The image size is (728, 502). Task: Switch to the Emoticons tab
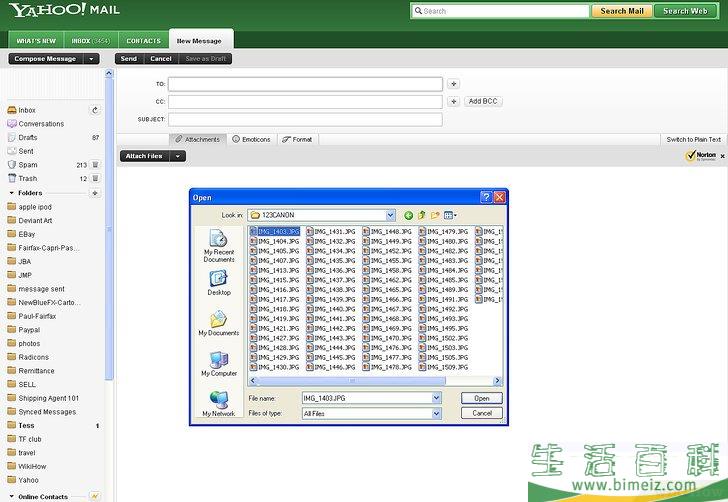(x=251, y=139)
